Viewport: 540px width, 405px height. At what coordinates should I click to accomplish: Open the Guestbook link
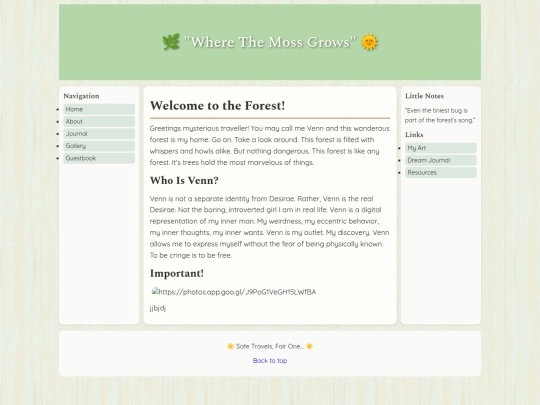(99, 158)
